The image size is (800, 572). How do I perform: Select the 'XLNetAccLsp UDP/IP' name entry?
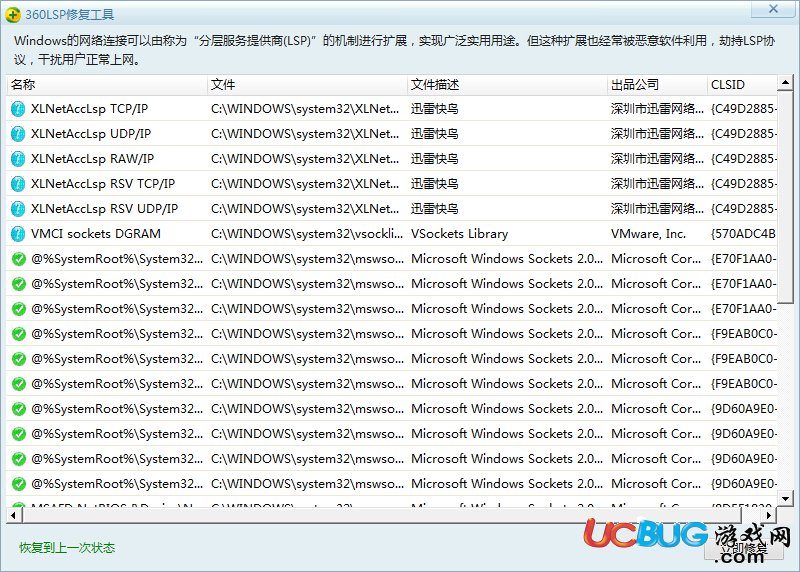[91, 134]
